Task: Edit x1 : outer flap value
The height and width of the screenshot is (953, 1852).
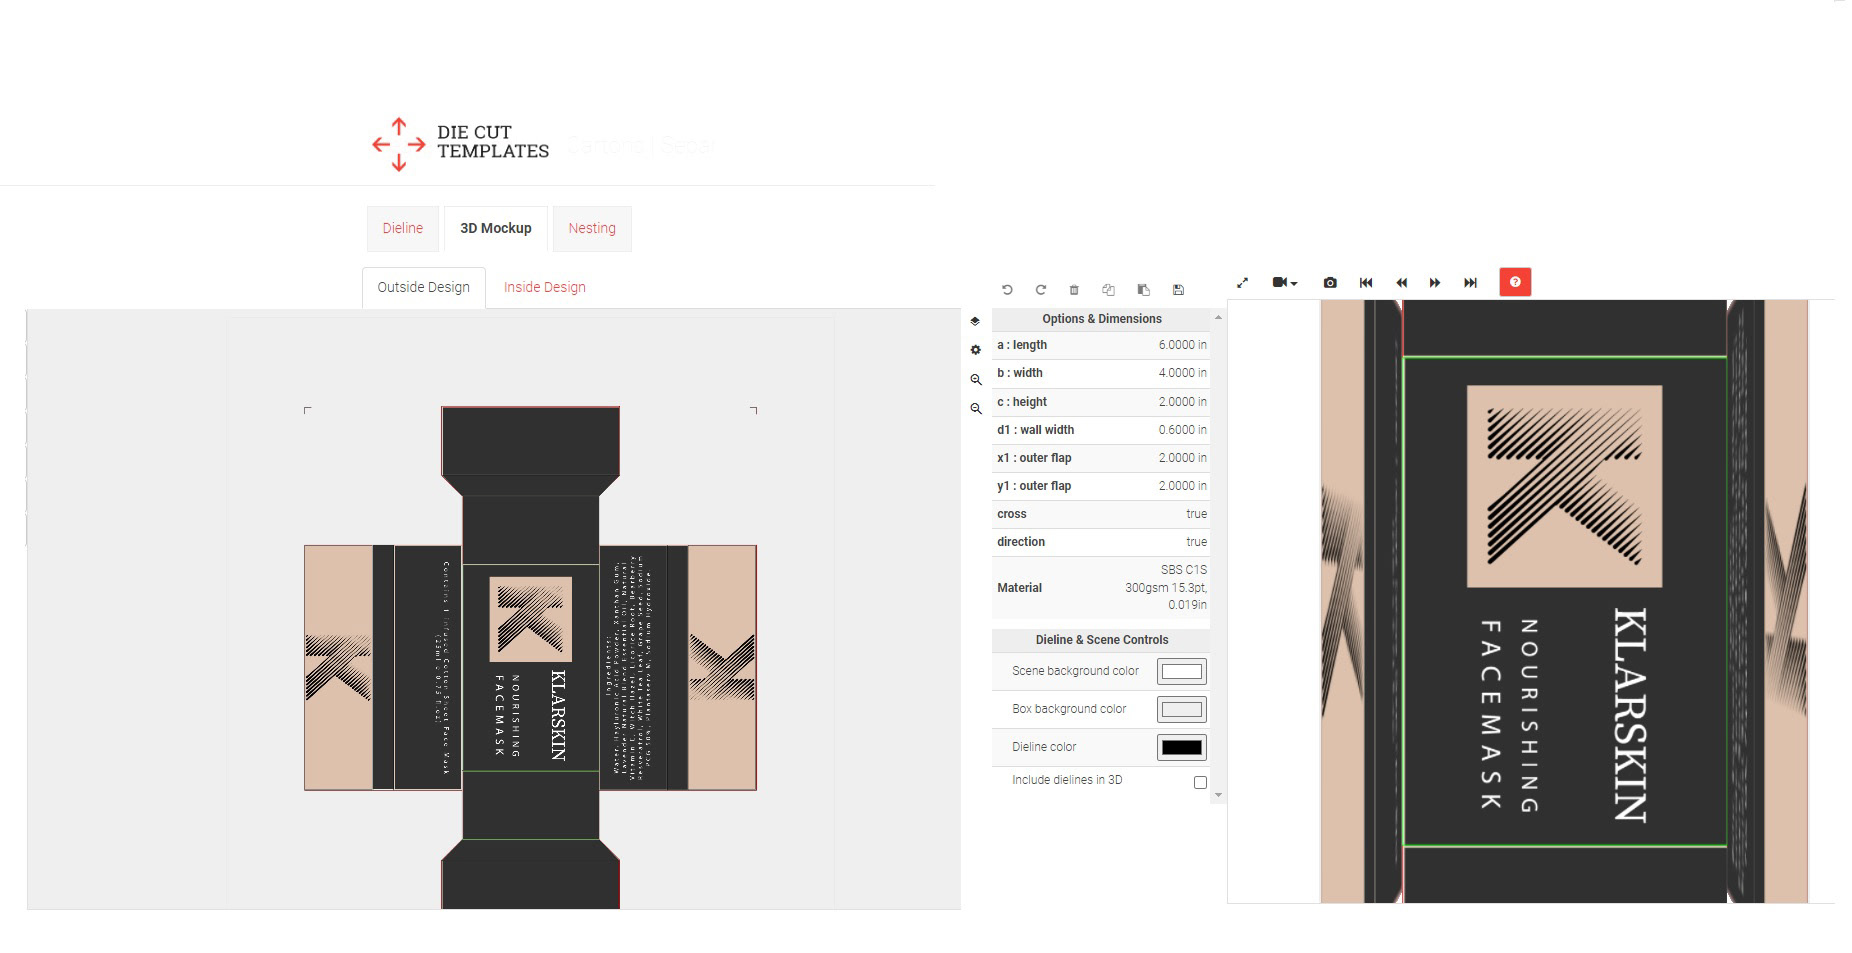Action: (x=1183, y=458)
